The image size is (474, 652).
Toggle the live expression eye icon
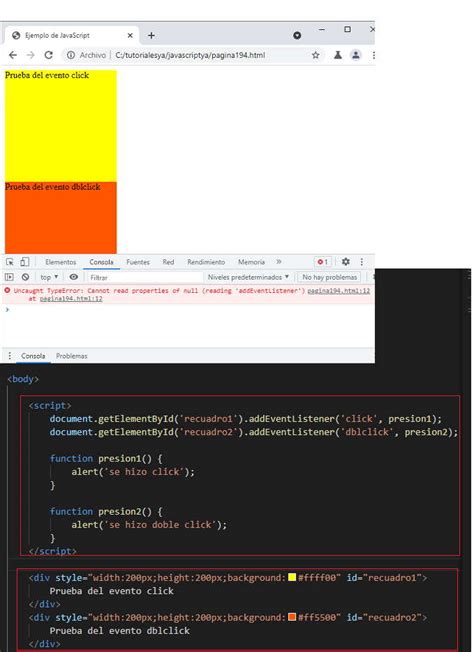74,277
